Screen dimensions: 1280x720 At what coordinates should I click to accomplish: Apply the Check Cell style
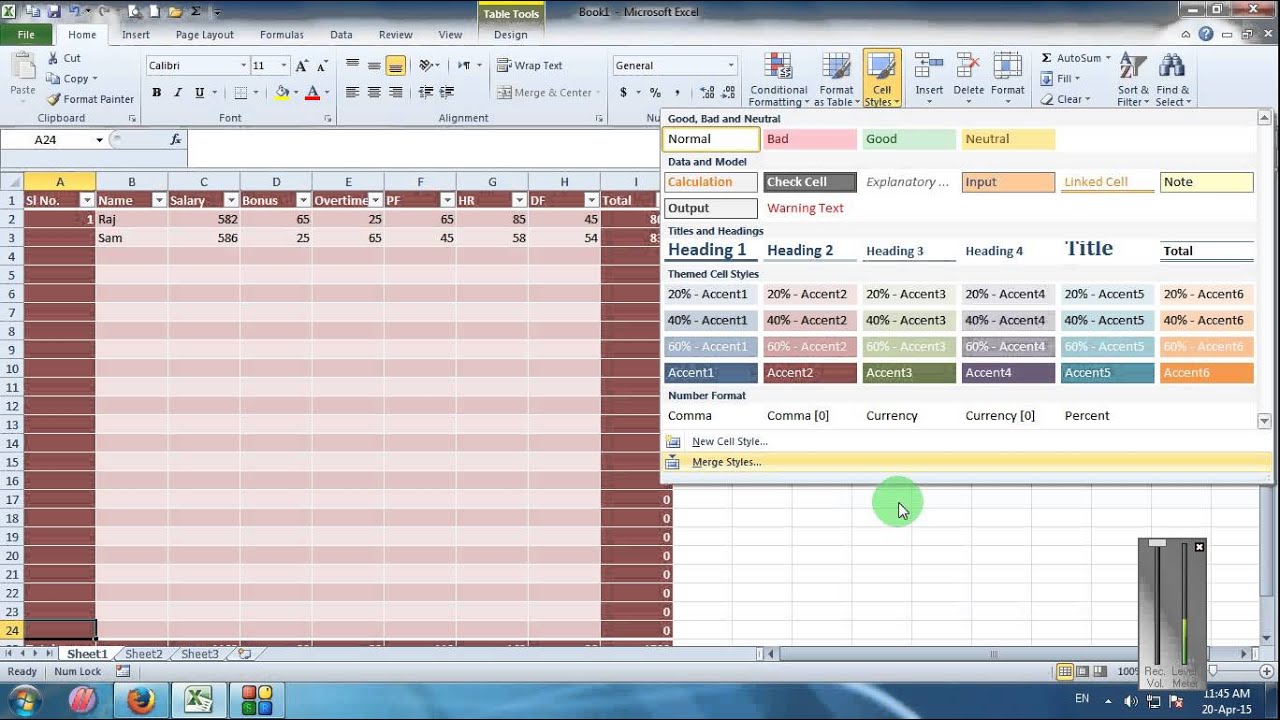pos(810,182)
